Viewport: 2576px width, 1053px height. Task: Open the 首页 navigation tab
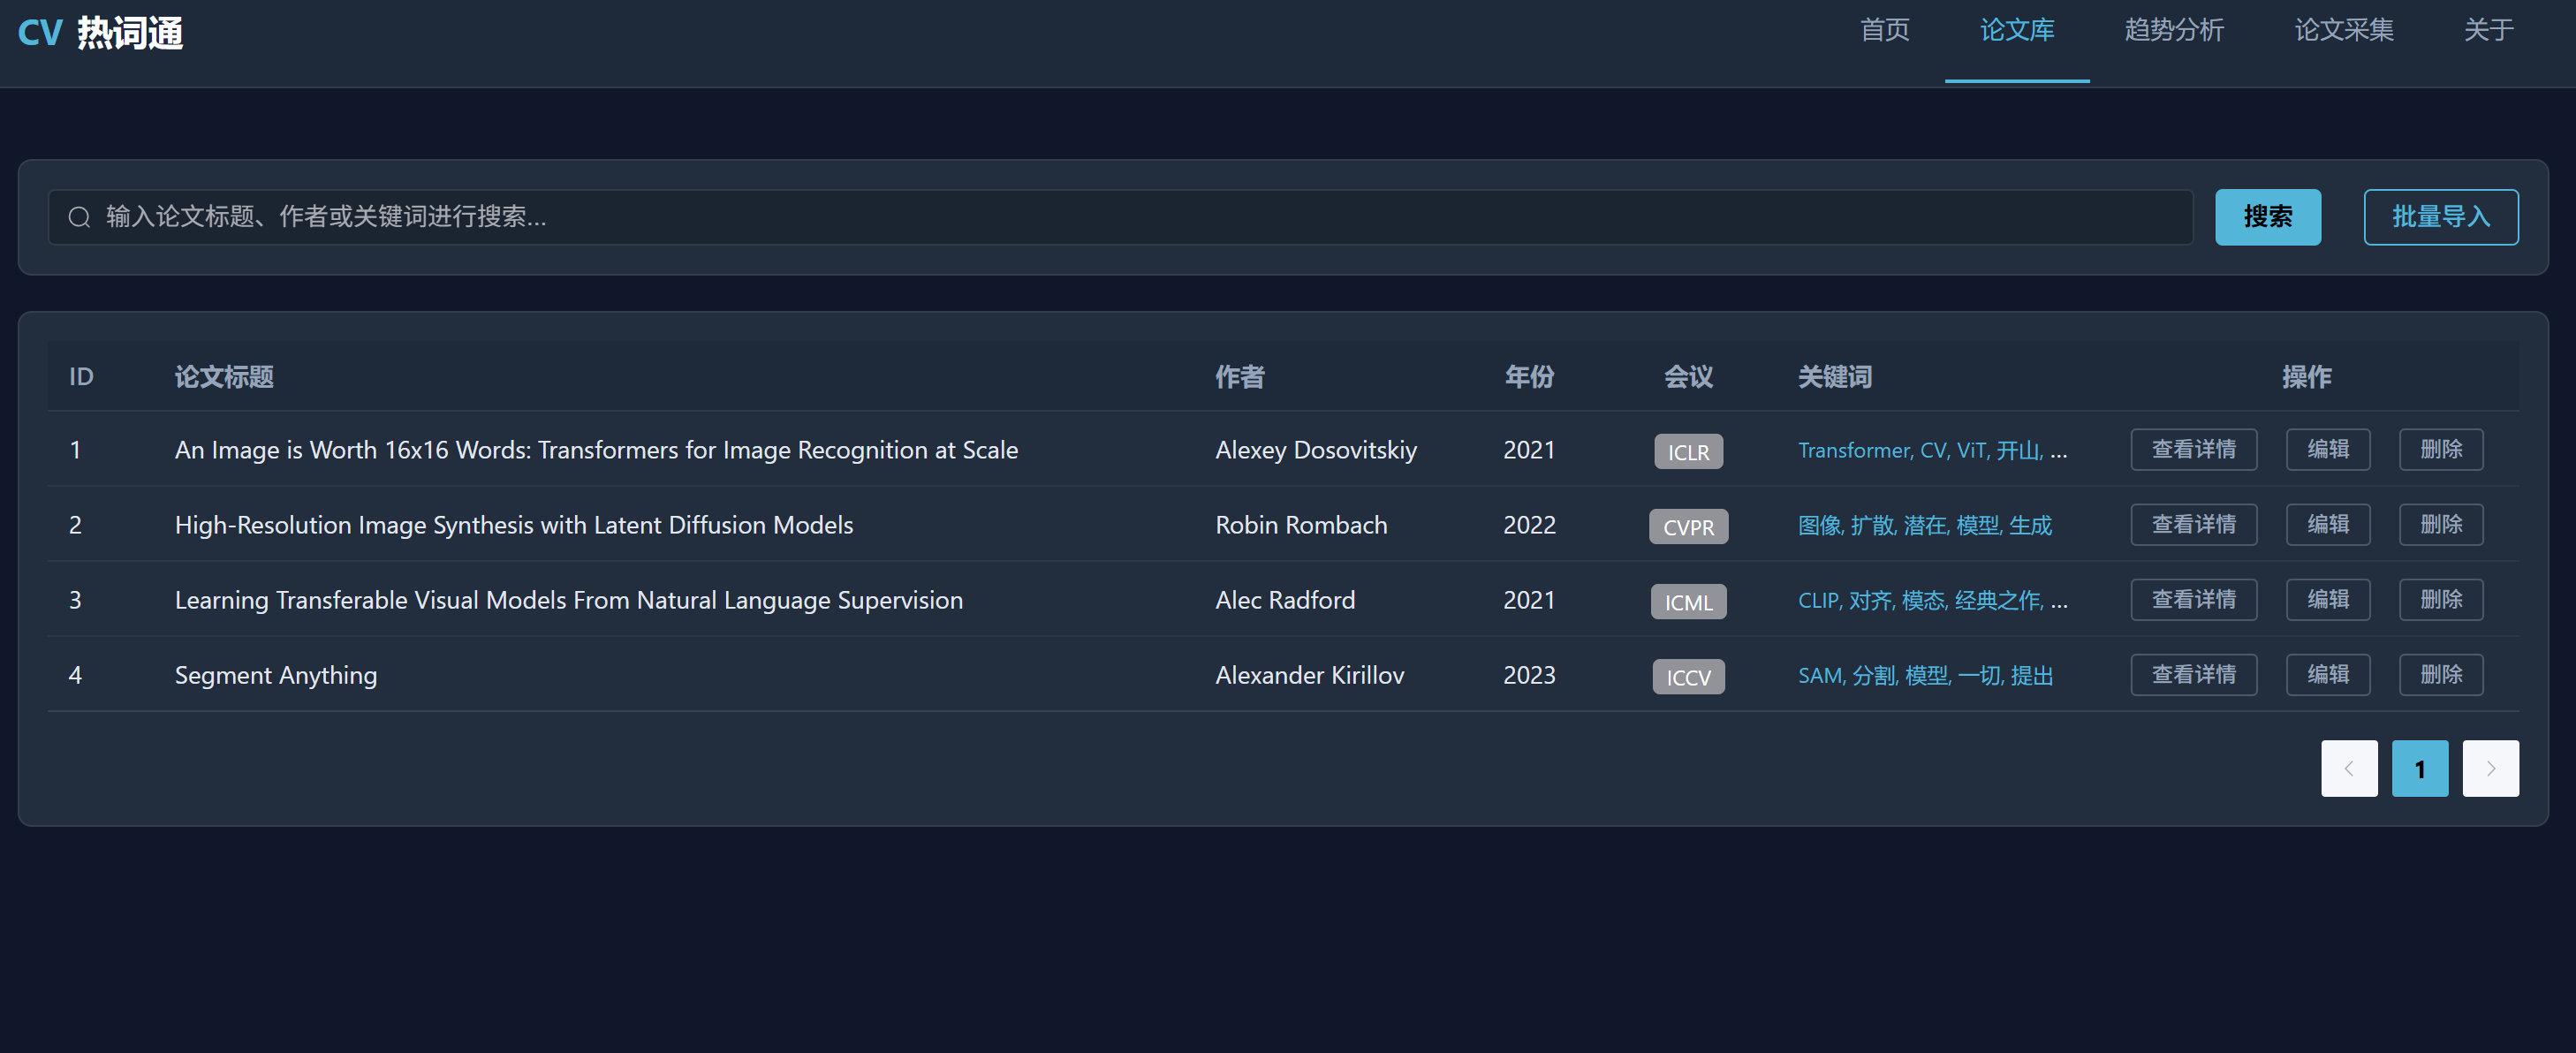point(1884,30)
